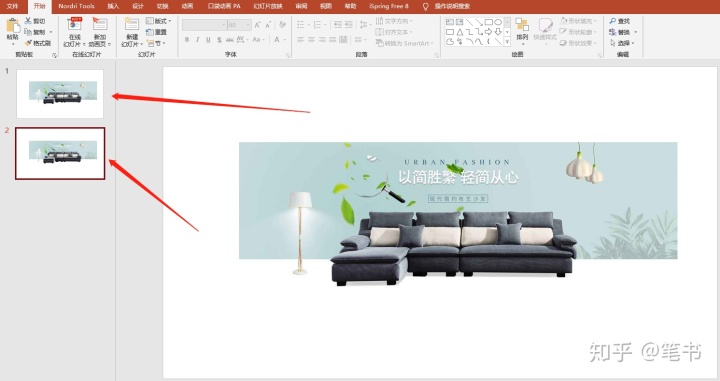The width and height of the screenshot is (720, 381).
Task: Open the Clipboard pane launcher
Action: tap(54, 55)
